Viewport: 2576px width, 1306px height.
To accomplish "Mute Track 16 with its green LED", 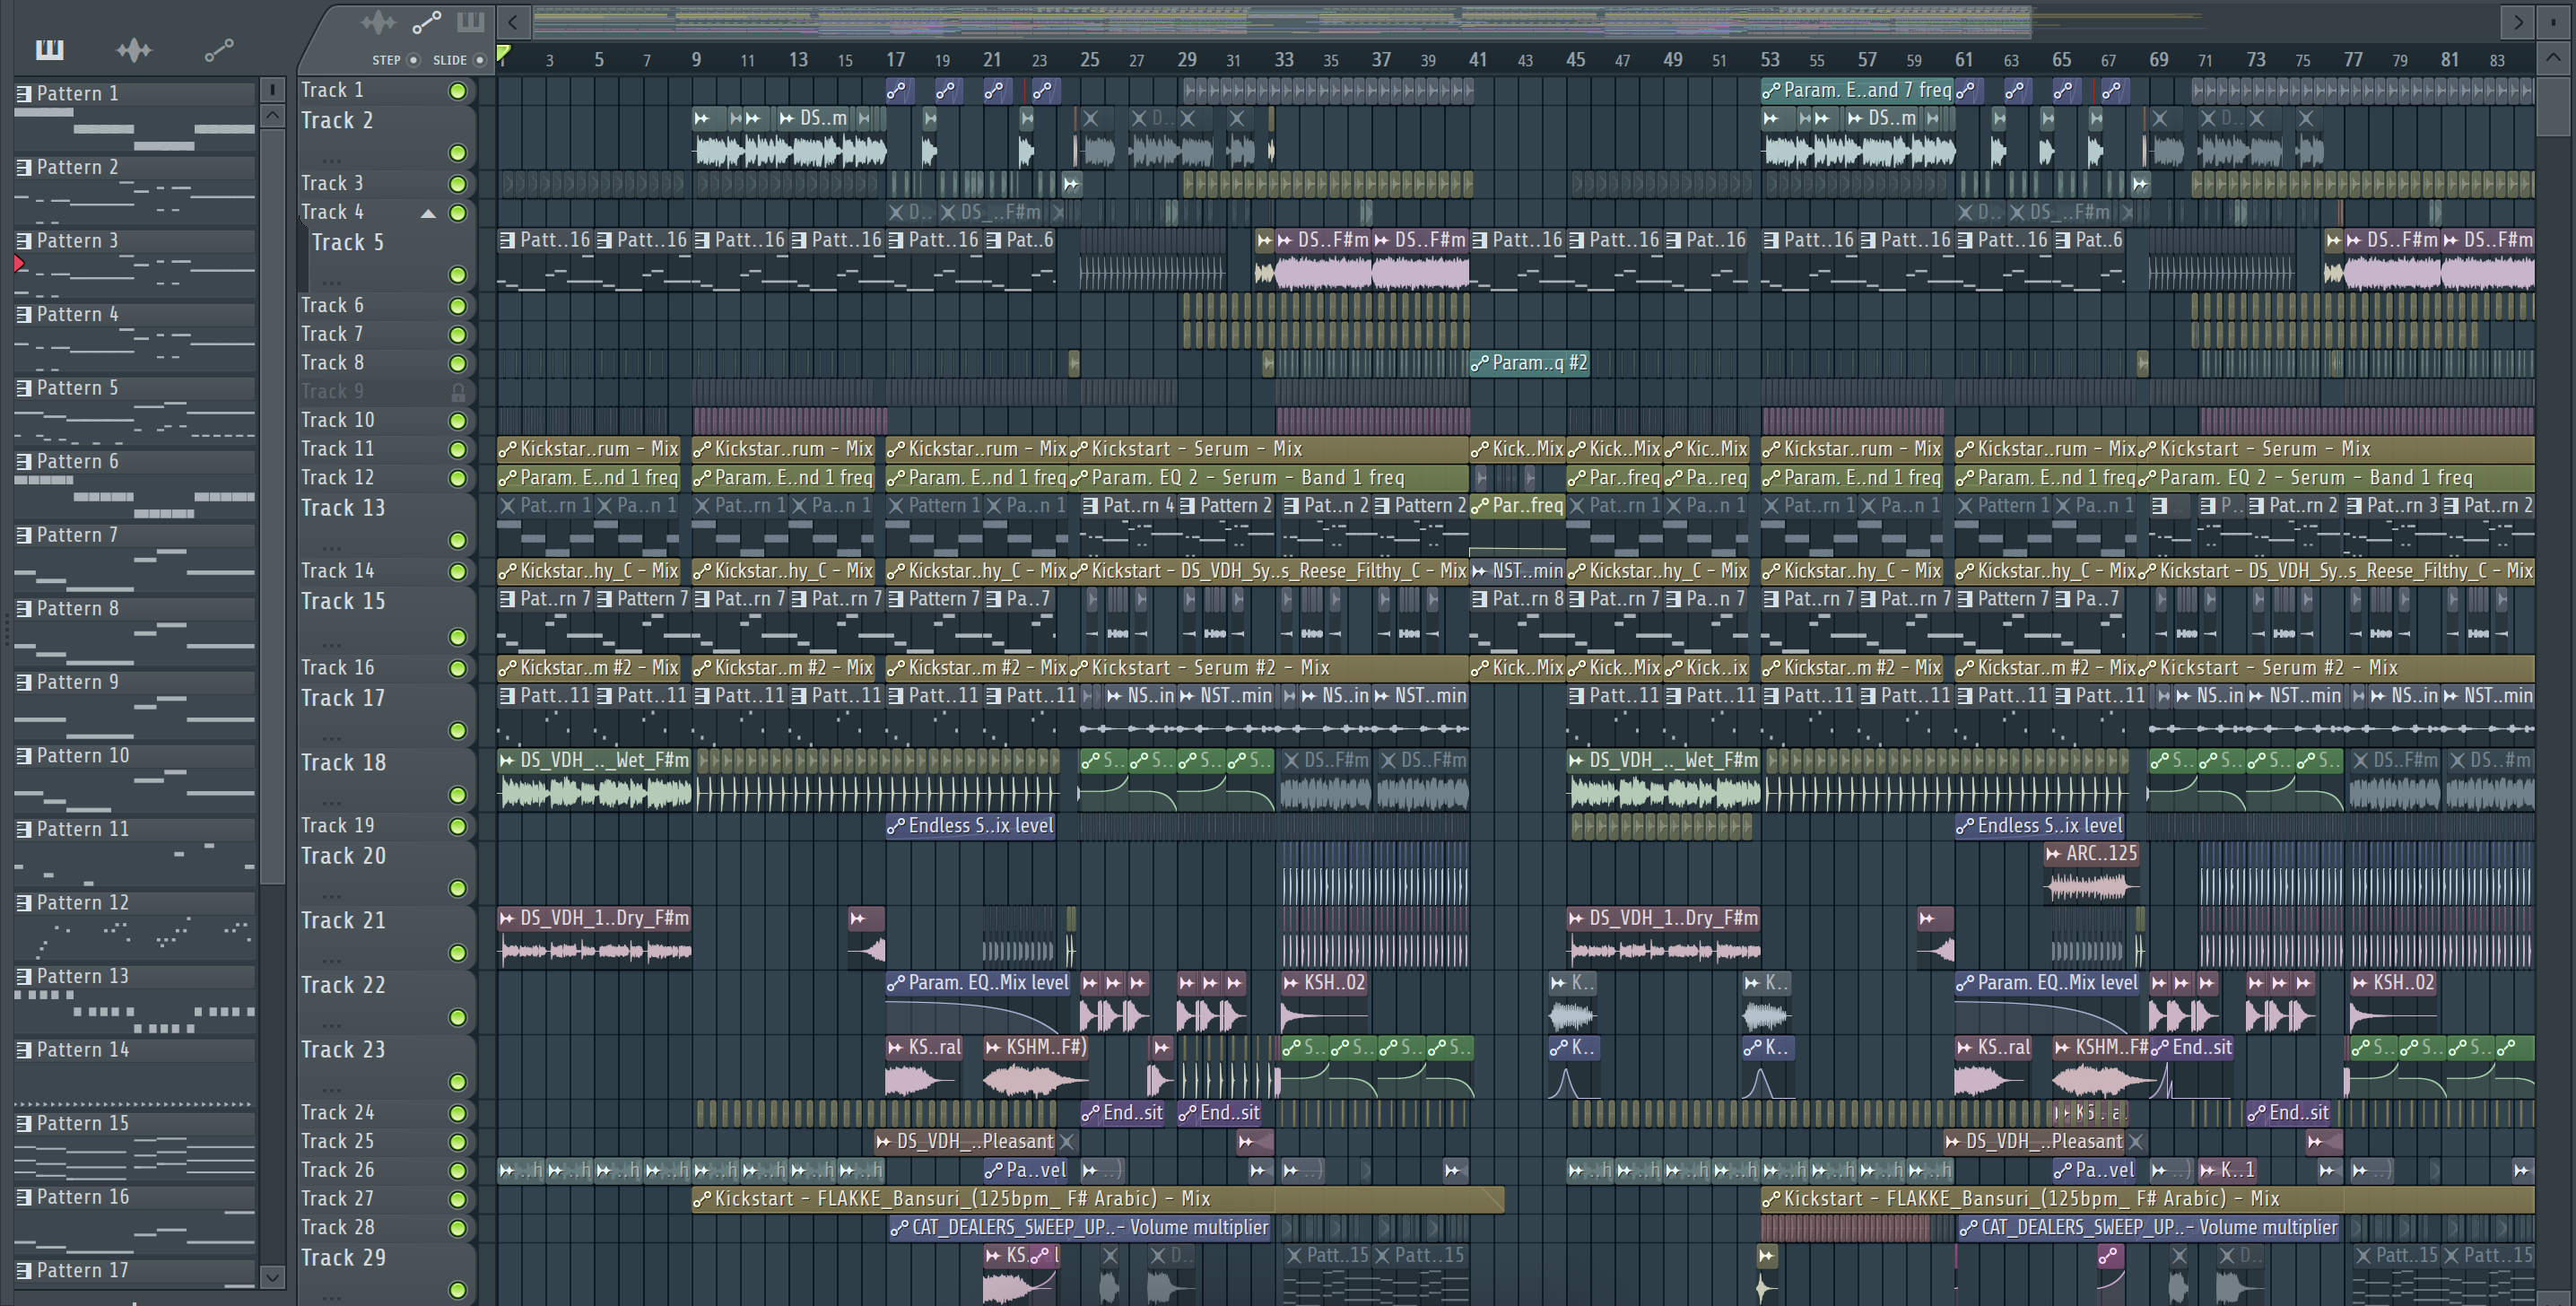I will [458, 668].
